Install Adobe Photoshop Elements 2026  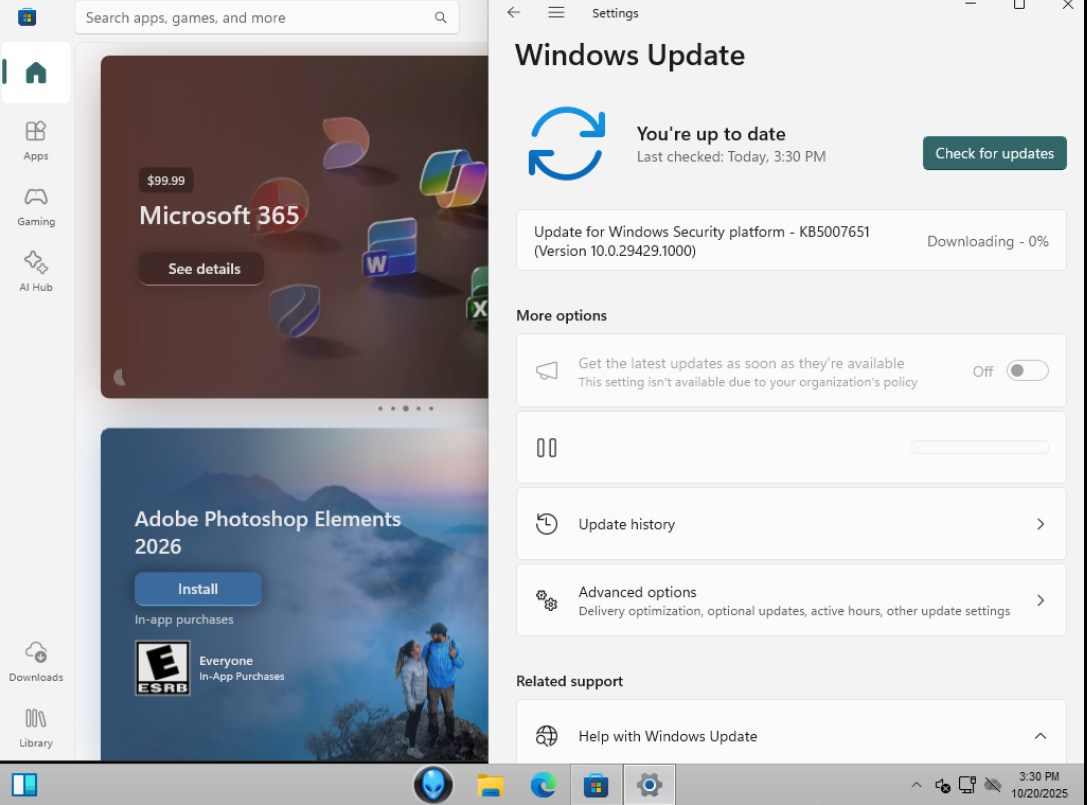(x=198, y=589)
